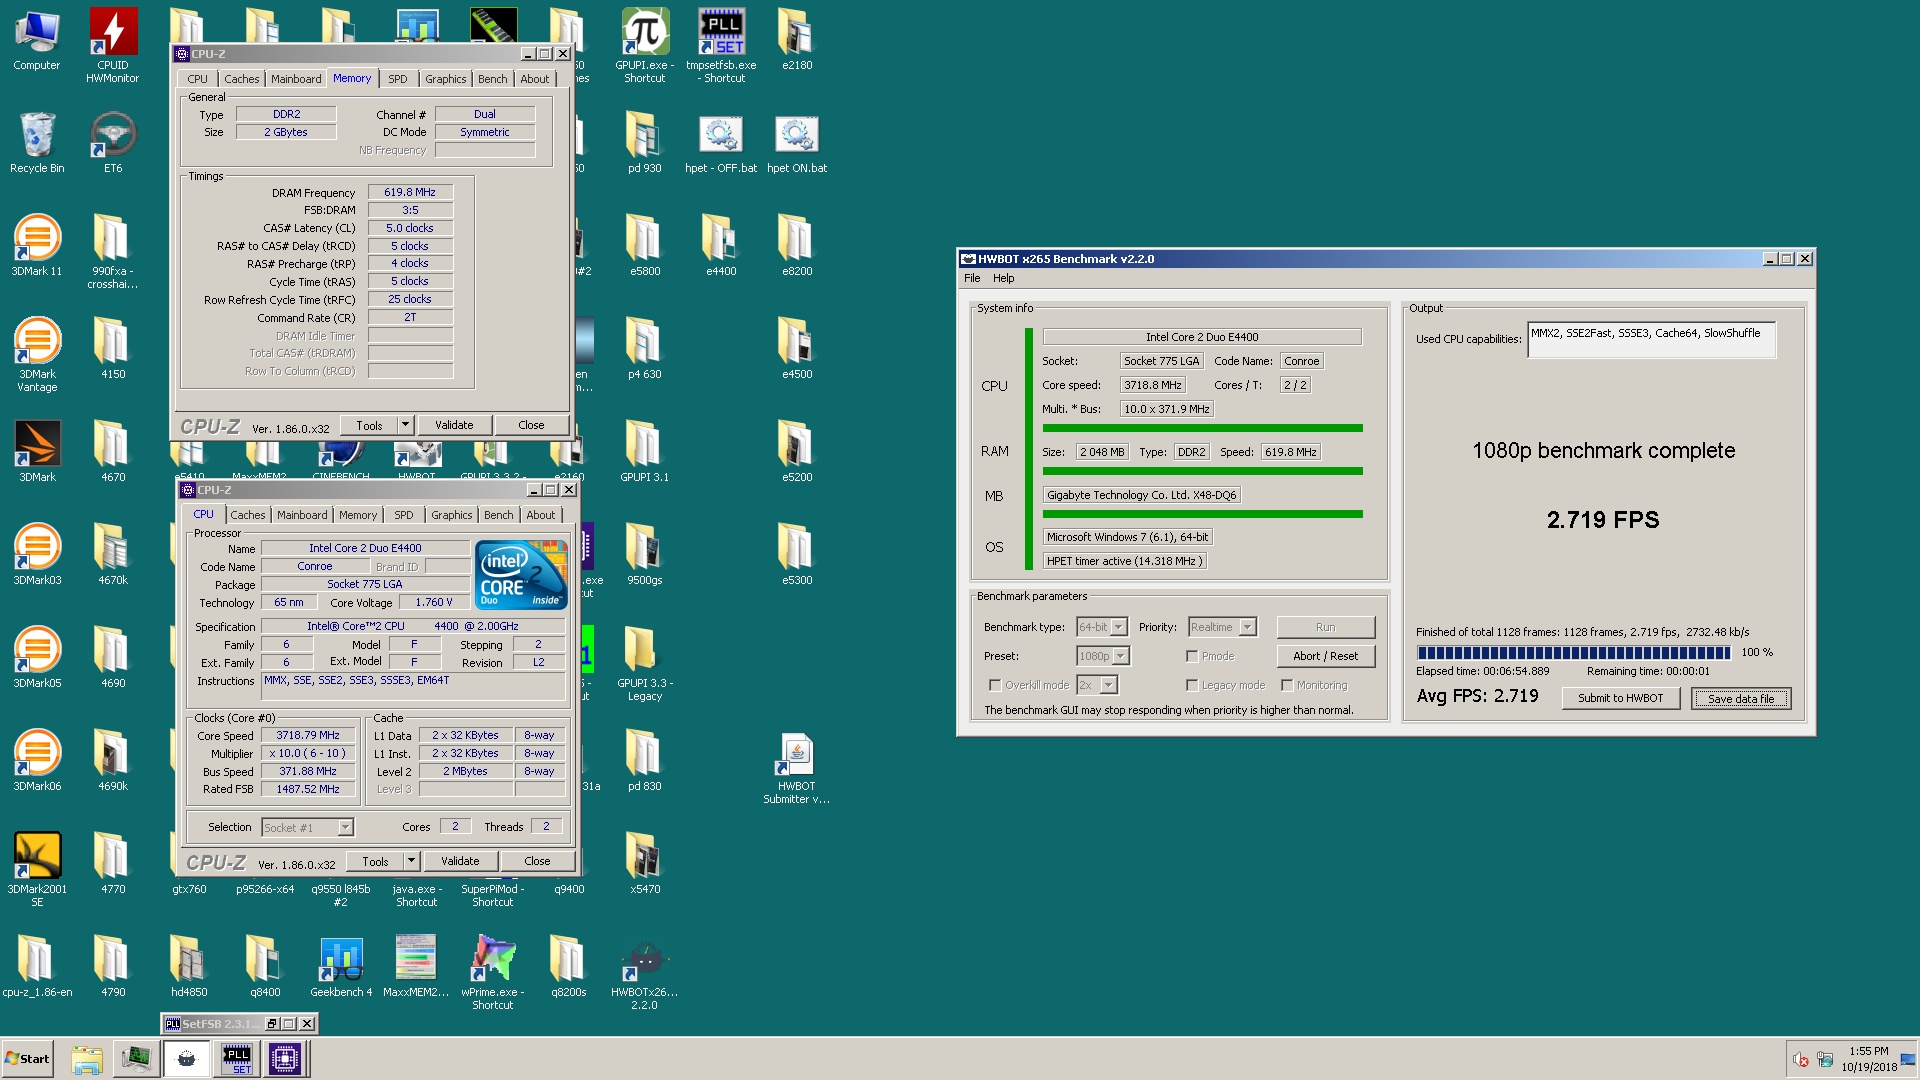Expand the Benchmark type 64-bit dropdown
The width and height of the screenshot is (1920, 1080).
point(1119,627)
